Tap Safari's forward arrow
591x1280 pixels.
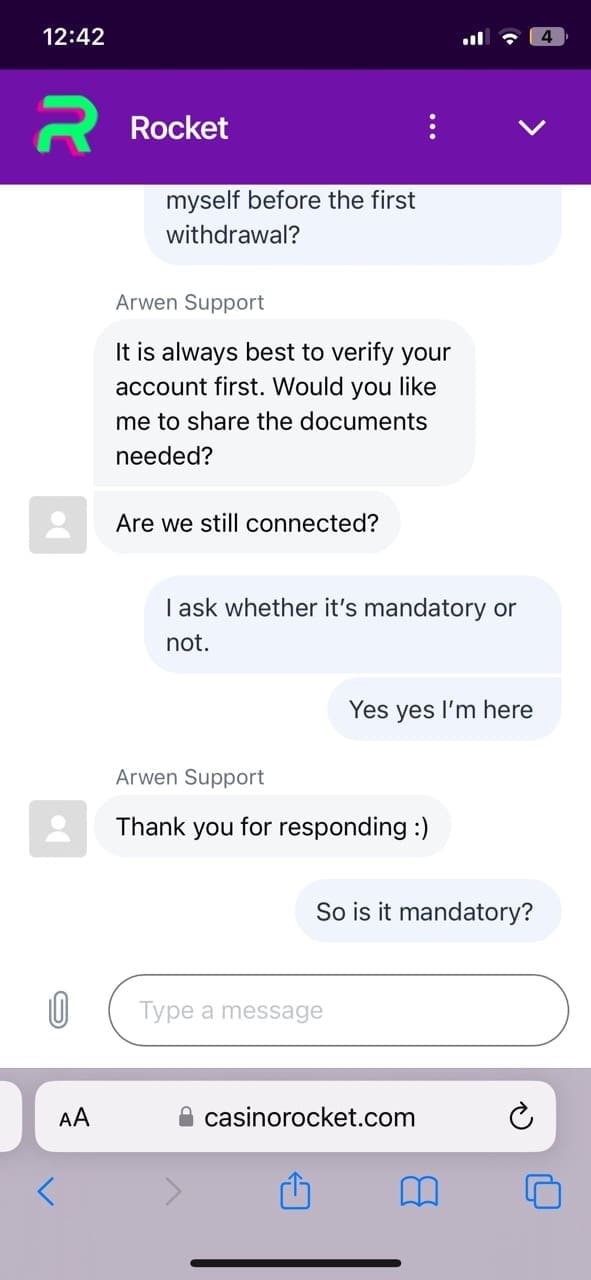[173, 1190]
